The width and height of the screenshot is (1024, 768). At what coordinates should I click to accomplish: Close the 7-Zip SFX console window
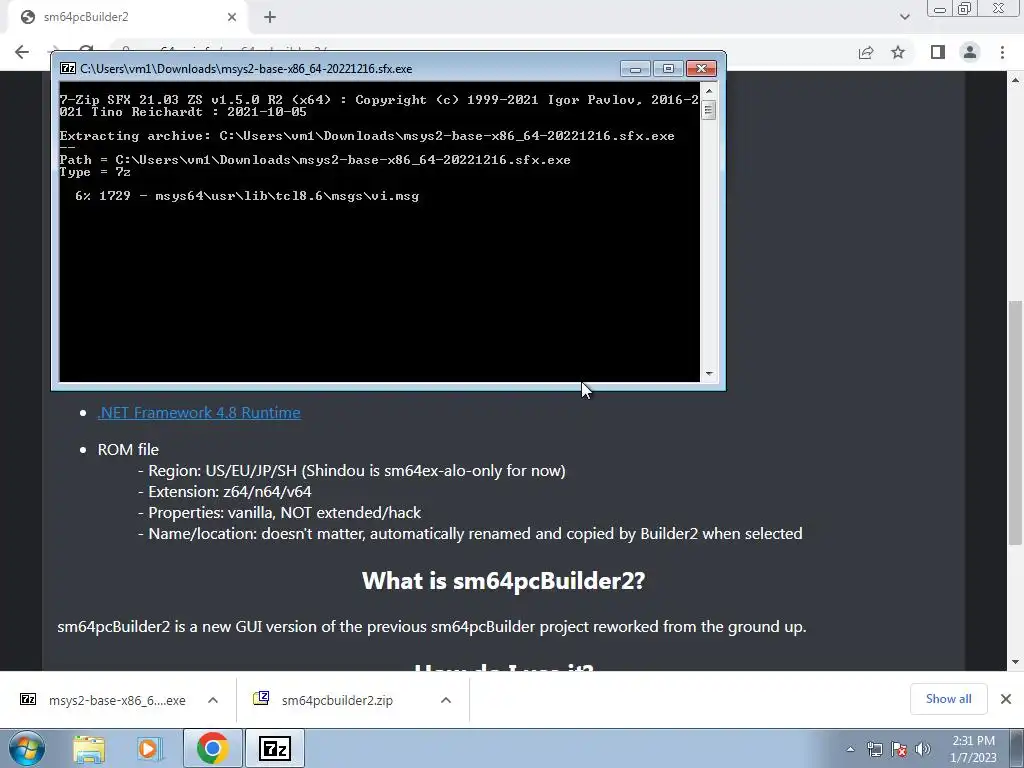pos(701,69)
